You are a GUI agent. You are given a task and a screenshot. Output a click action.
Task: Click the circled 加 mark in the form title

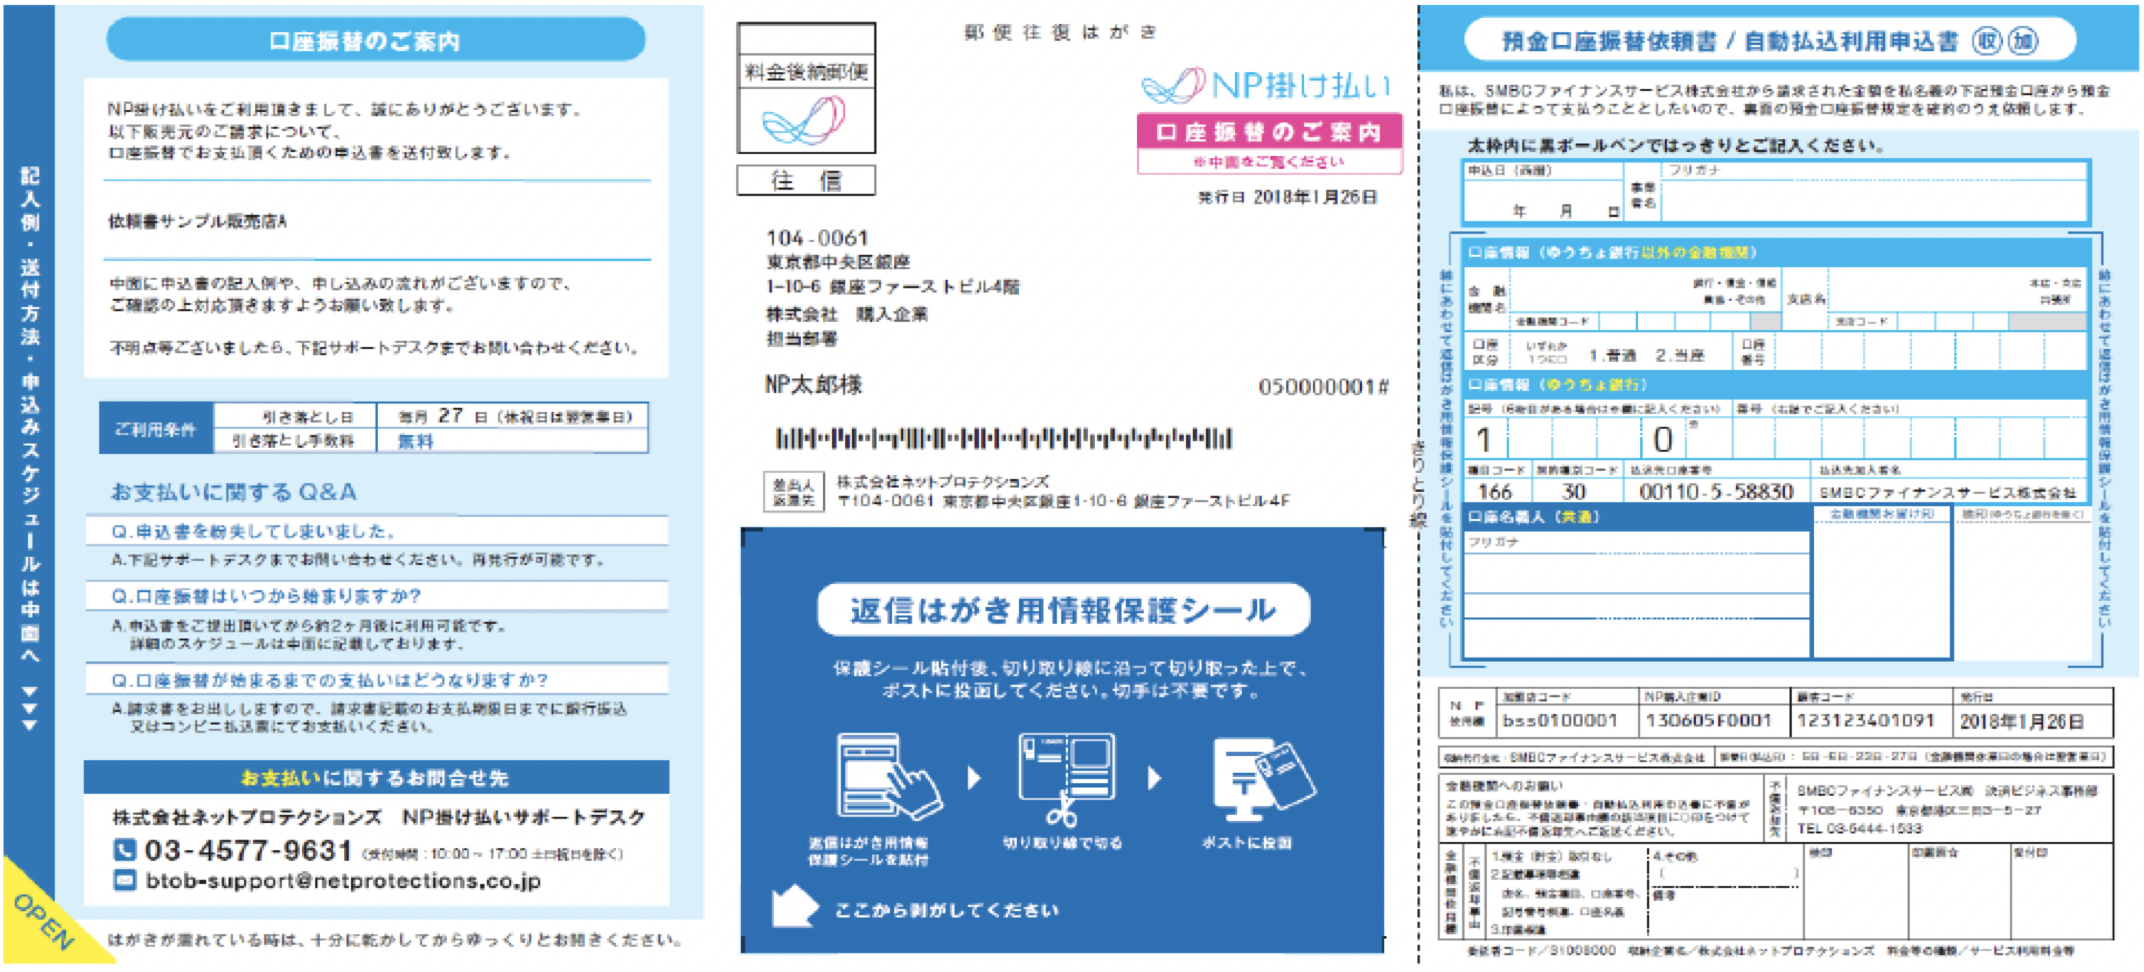point(2023,41)
